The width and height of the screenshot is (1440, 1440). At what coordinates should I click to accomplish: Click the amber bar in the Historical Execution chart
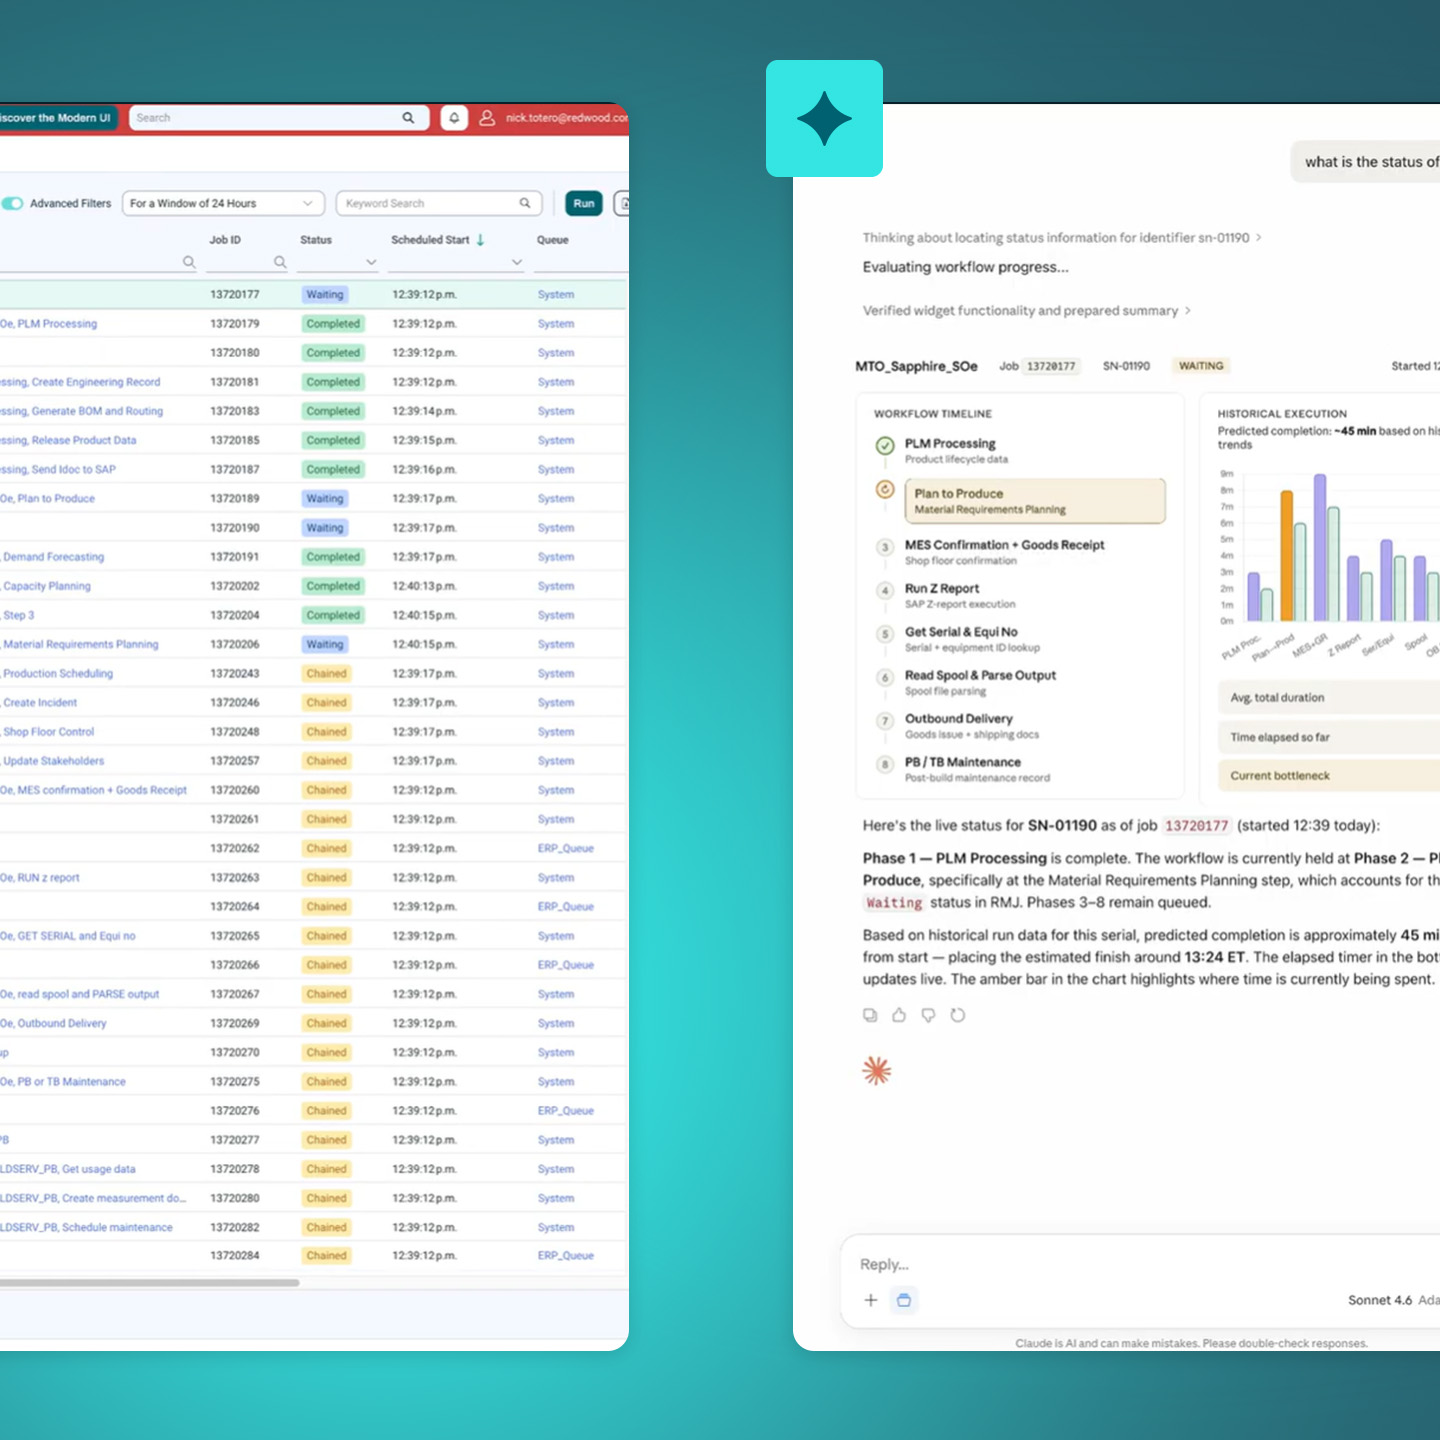coord(1287,555)
